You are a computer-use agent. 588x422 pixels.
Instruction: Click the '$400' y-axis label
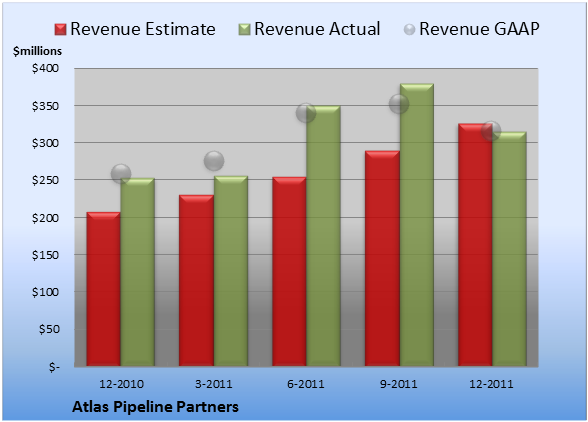45,68
